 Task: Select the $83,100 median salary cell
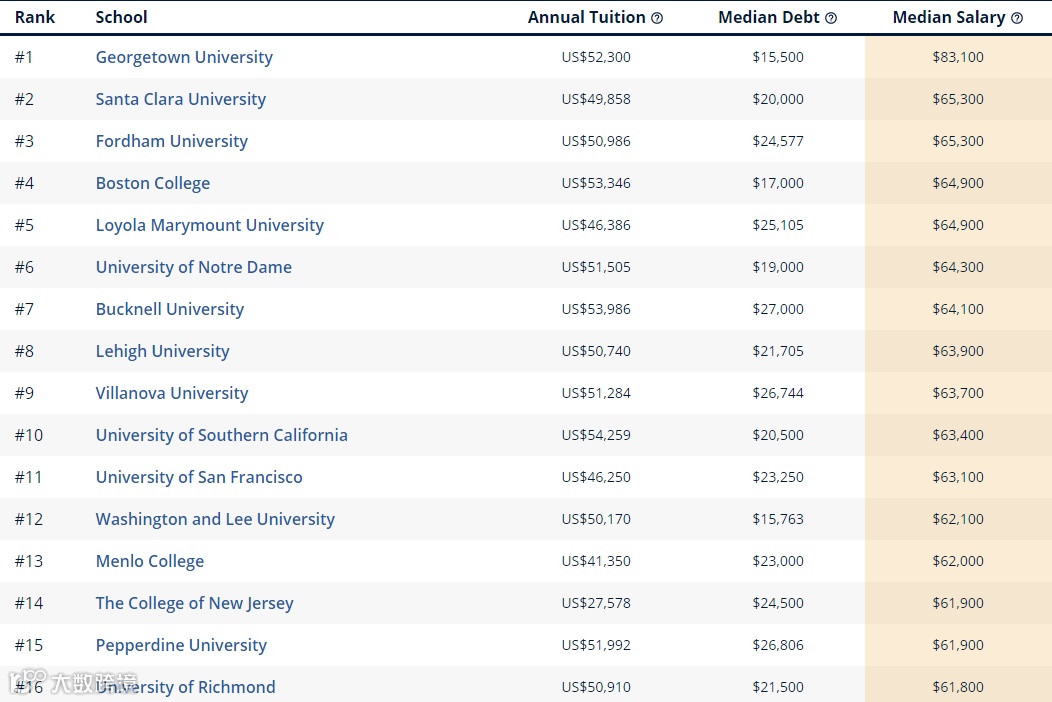[958, 57]
